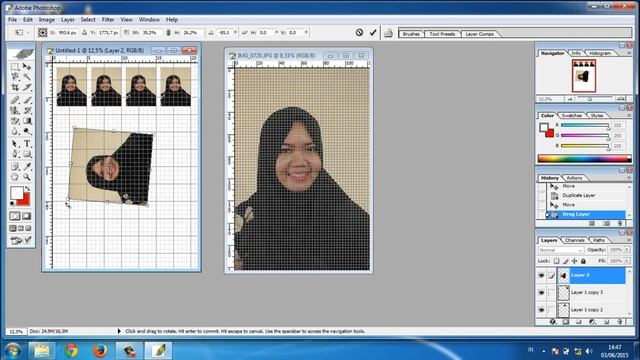
Task: Open the Tool Presets tab
Action: [442, 34]
